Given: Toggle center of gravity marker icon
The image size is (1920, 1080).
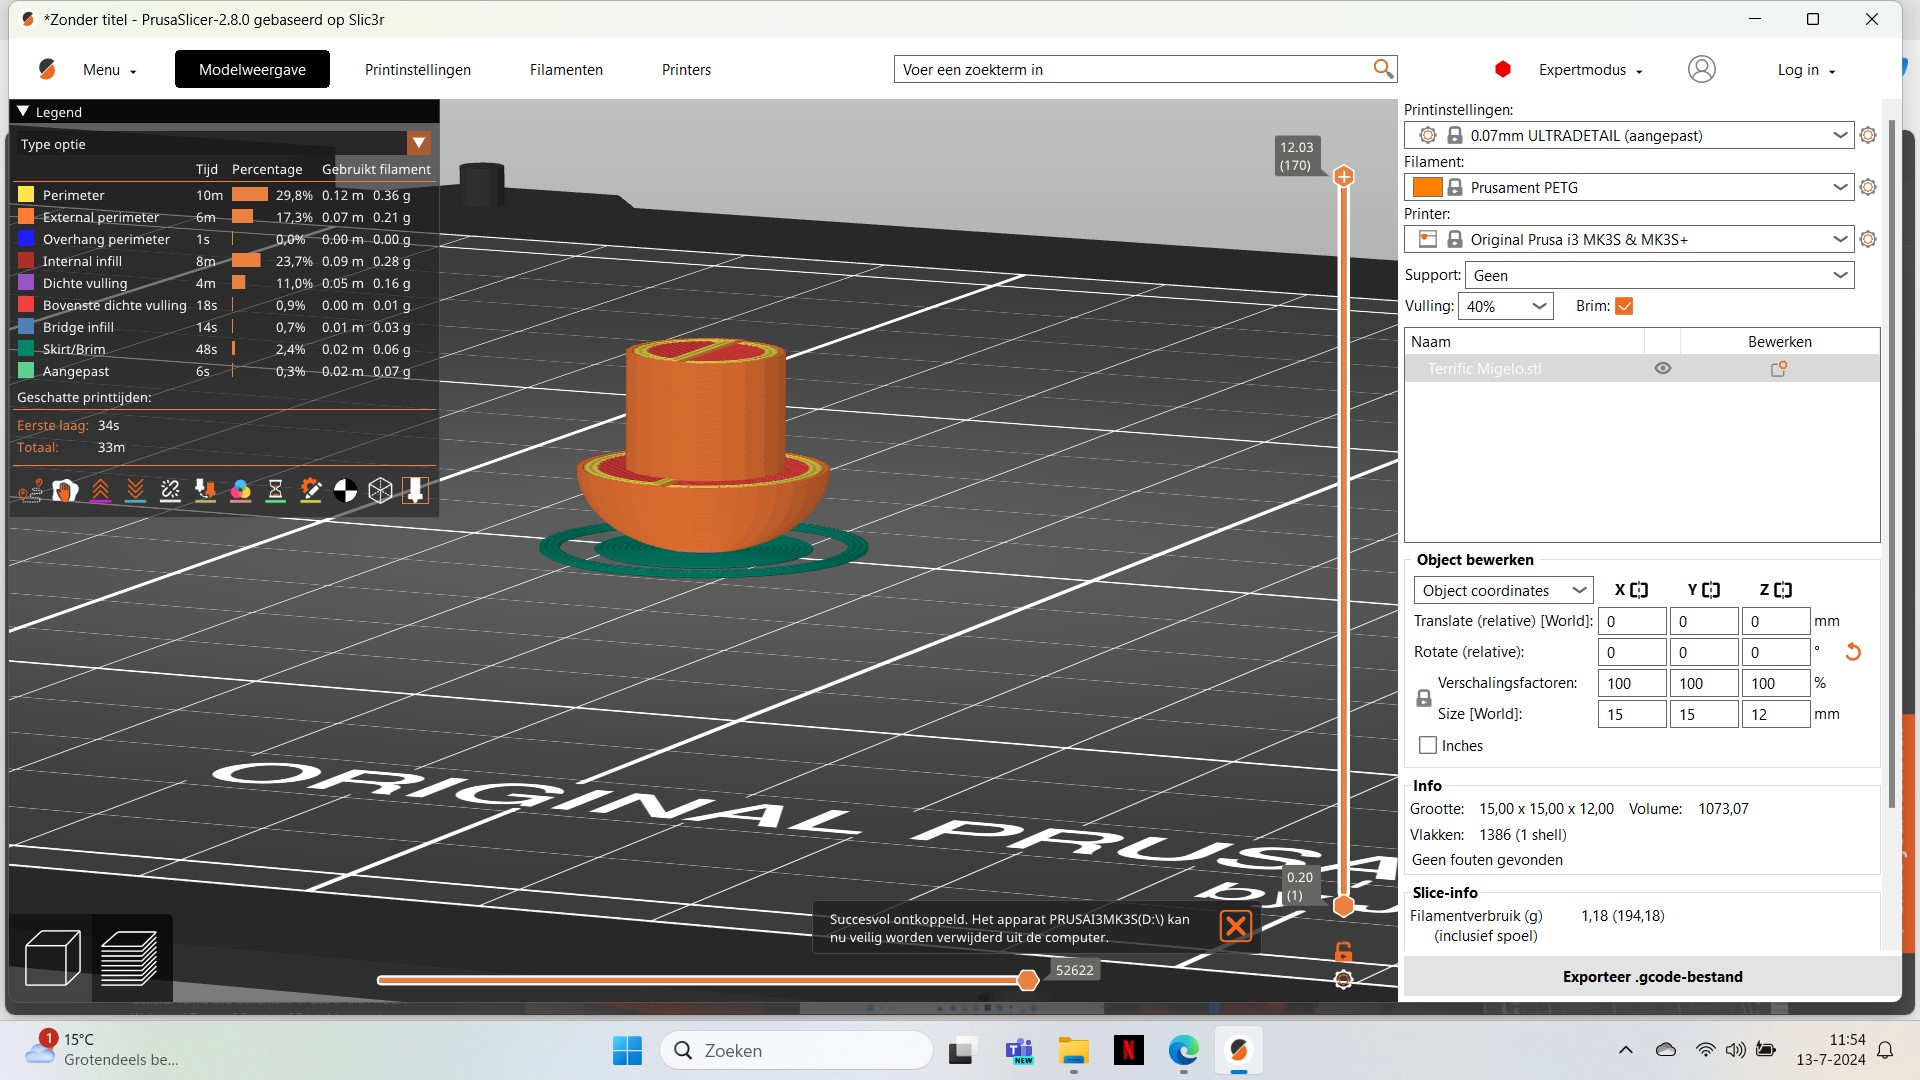Looking at the screenshot, I should [x=345, y=490].
